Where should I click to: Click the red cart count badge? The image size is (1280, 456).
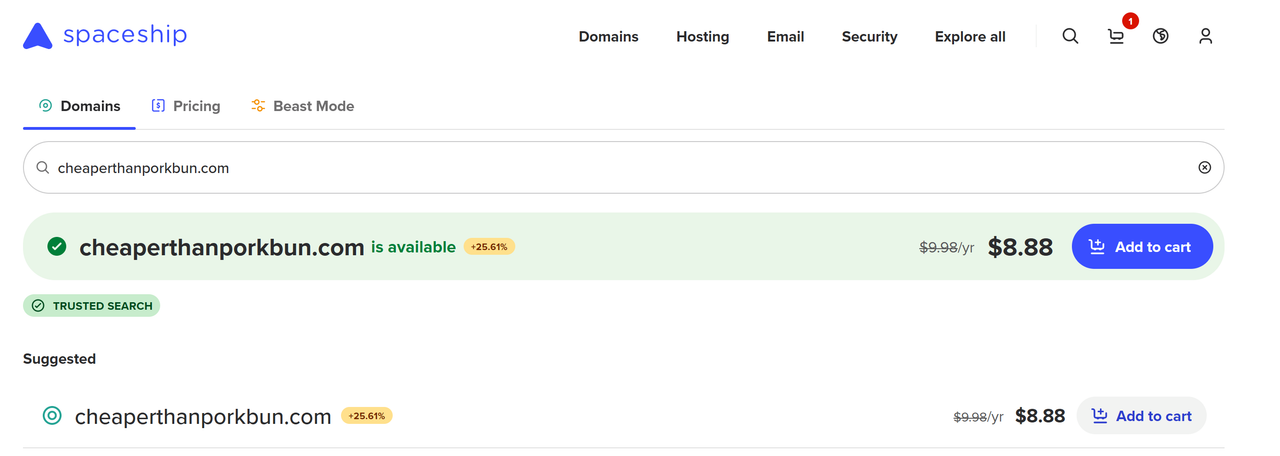(x=1130, y=21)
